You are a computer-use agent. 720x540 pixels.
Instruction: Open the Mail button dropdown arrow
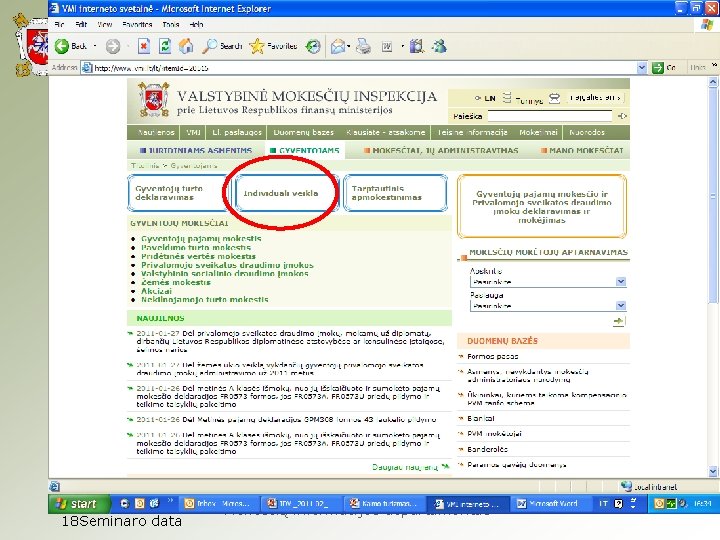(349, 46)
